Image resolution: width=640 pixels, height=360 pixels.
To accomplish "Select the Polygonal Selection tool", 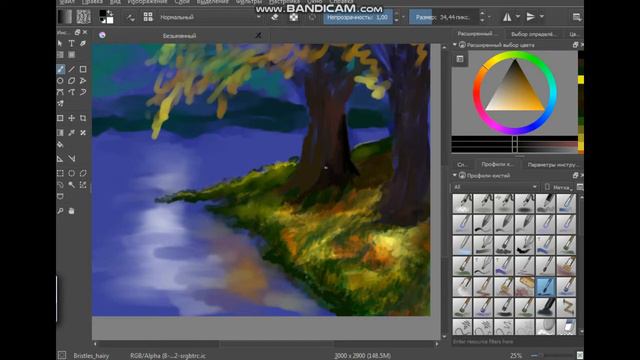I will tap(83, 173).
